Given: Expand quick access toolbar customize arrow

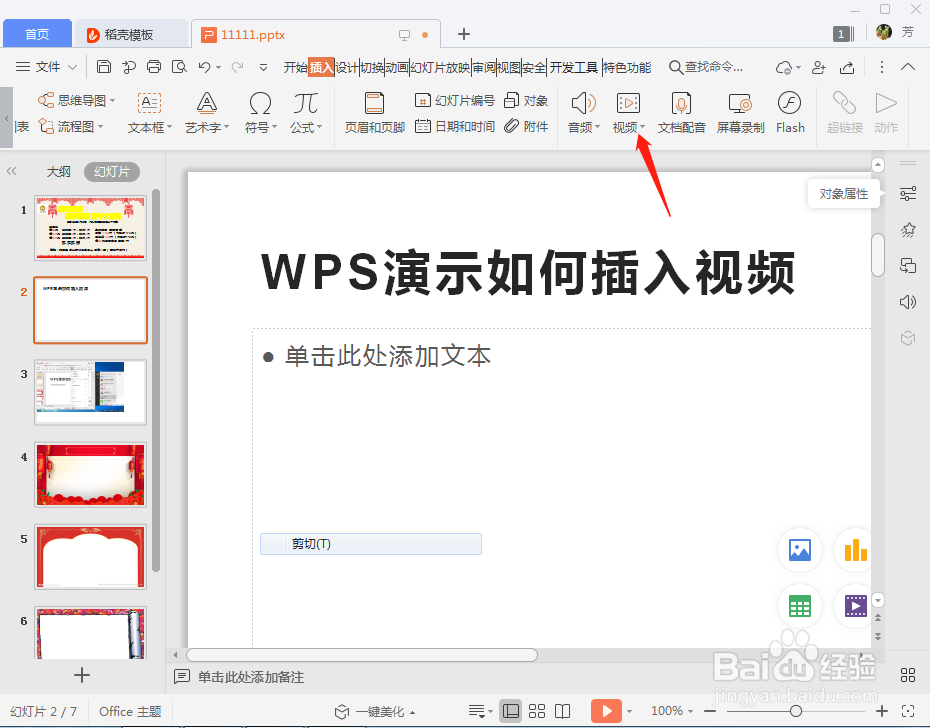Looking at the screenshot, I should pos(263,67).
